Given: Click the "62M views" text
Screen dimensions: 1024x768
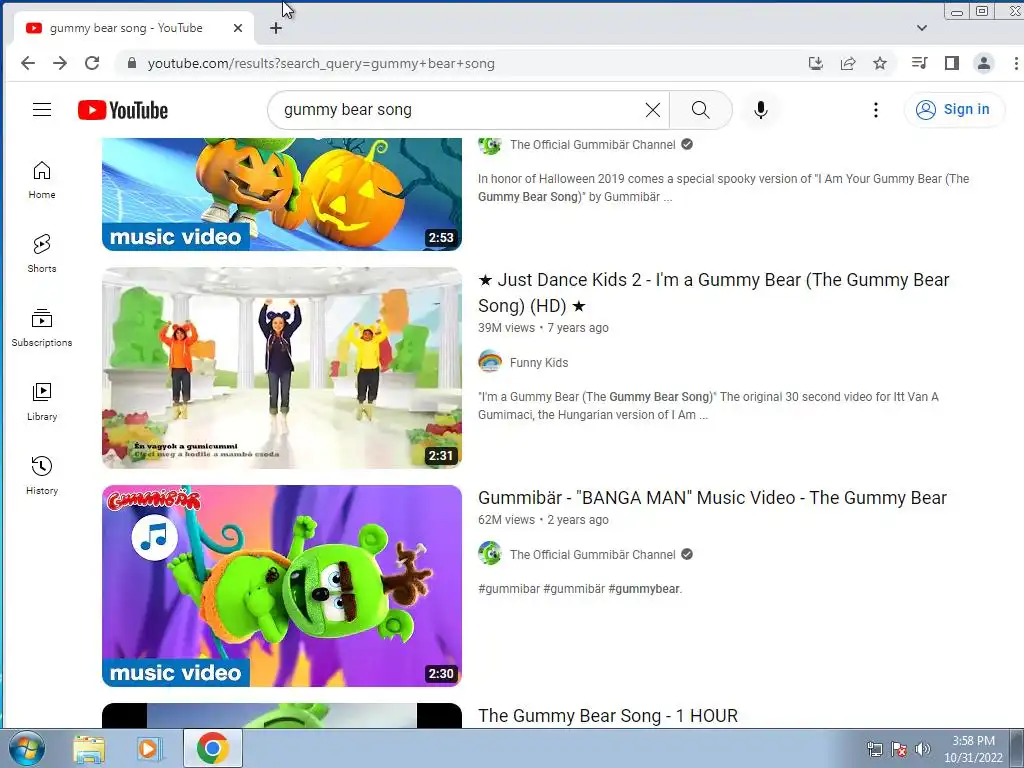Looking at the screenshot, I should point(506,520).
